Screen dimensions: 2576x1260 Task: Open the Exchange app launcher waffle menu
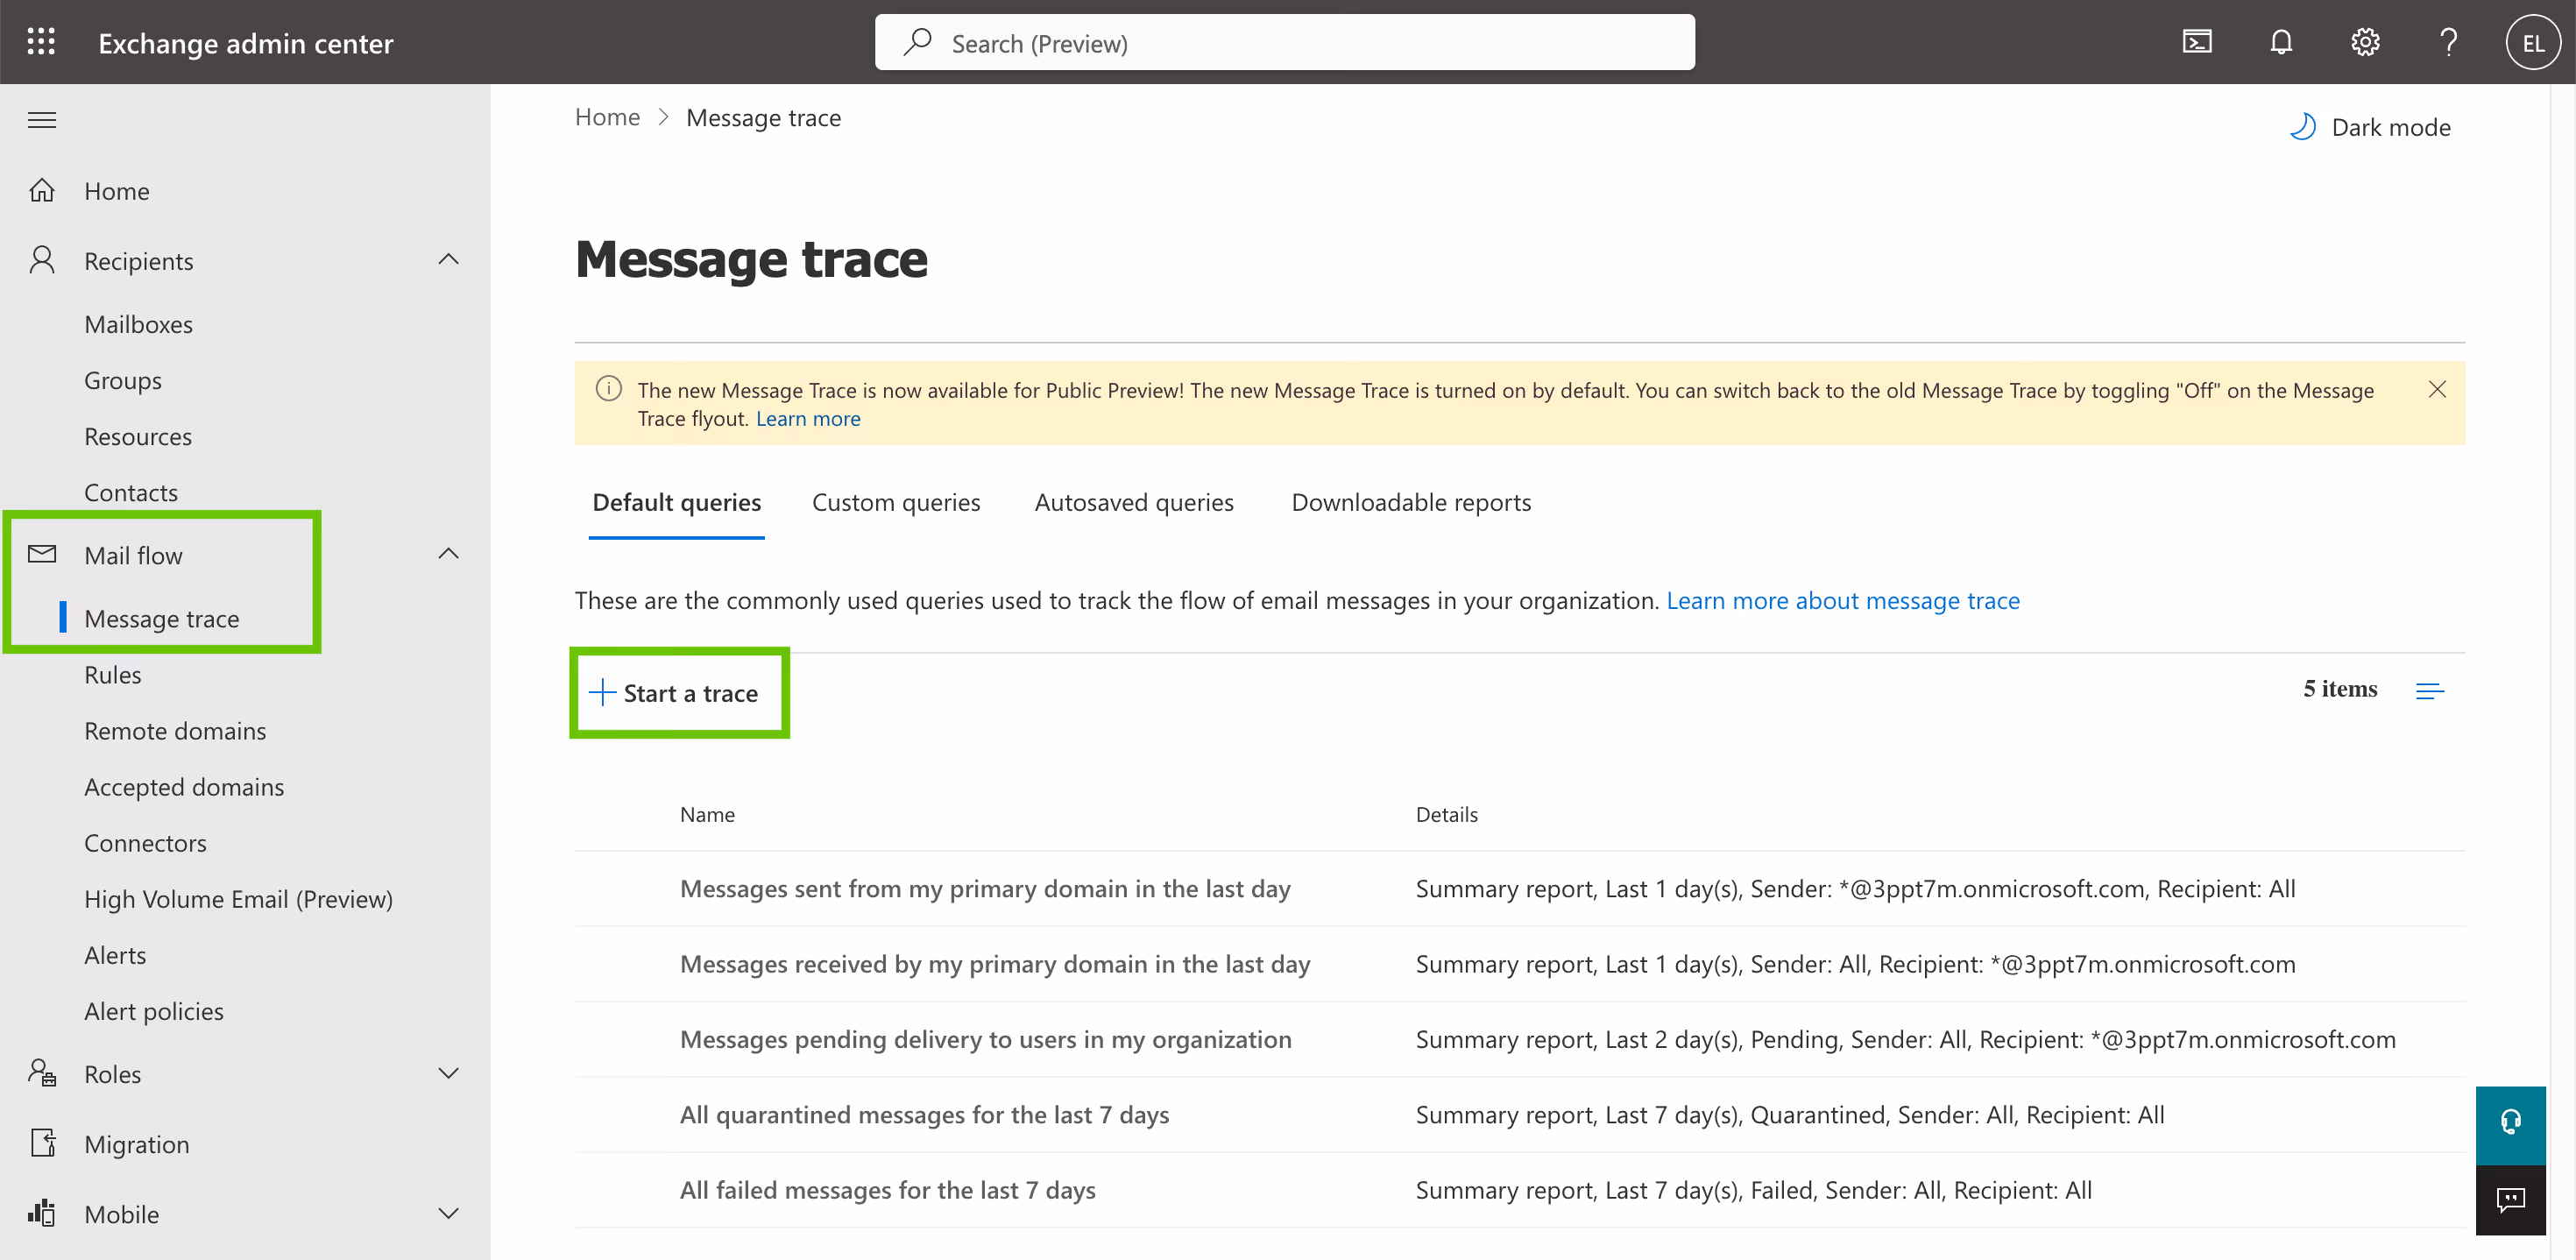41,41
